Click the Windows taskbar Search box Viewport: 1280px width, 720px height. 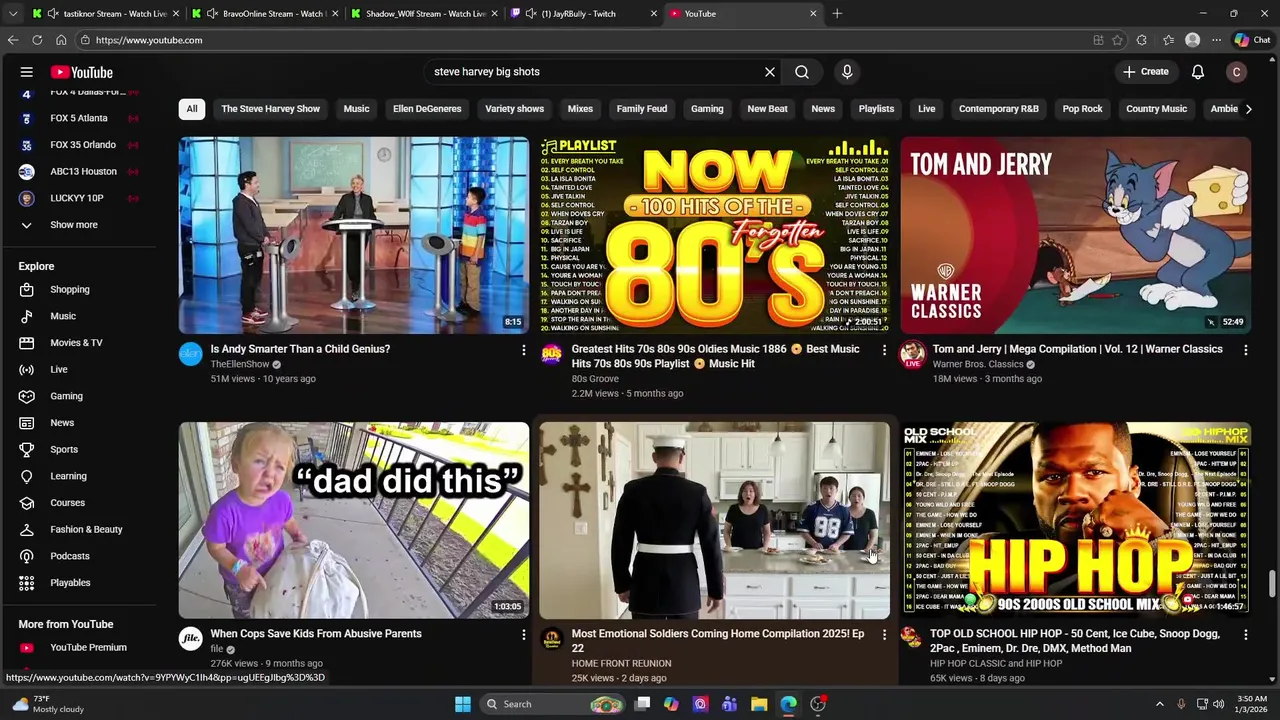[553, 704]
